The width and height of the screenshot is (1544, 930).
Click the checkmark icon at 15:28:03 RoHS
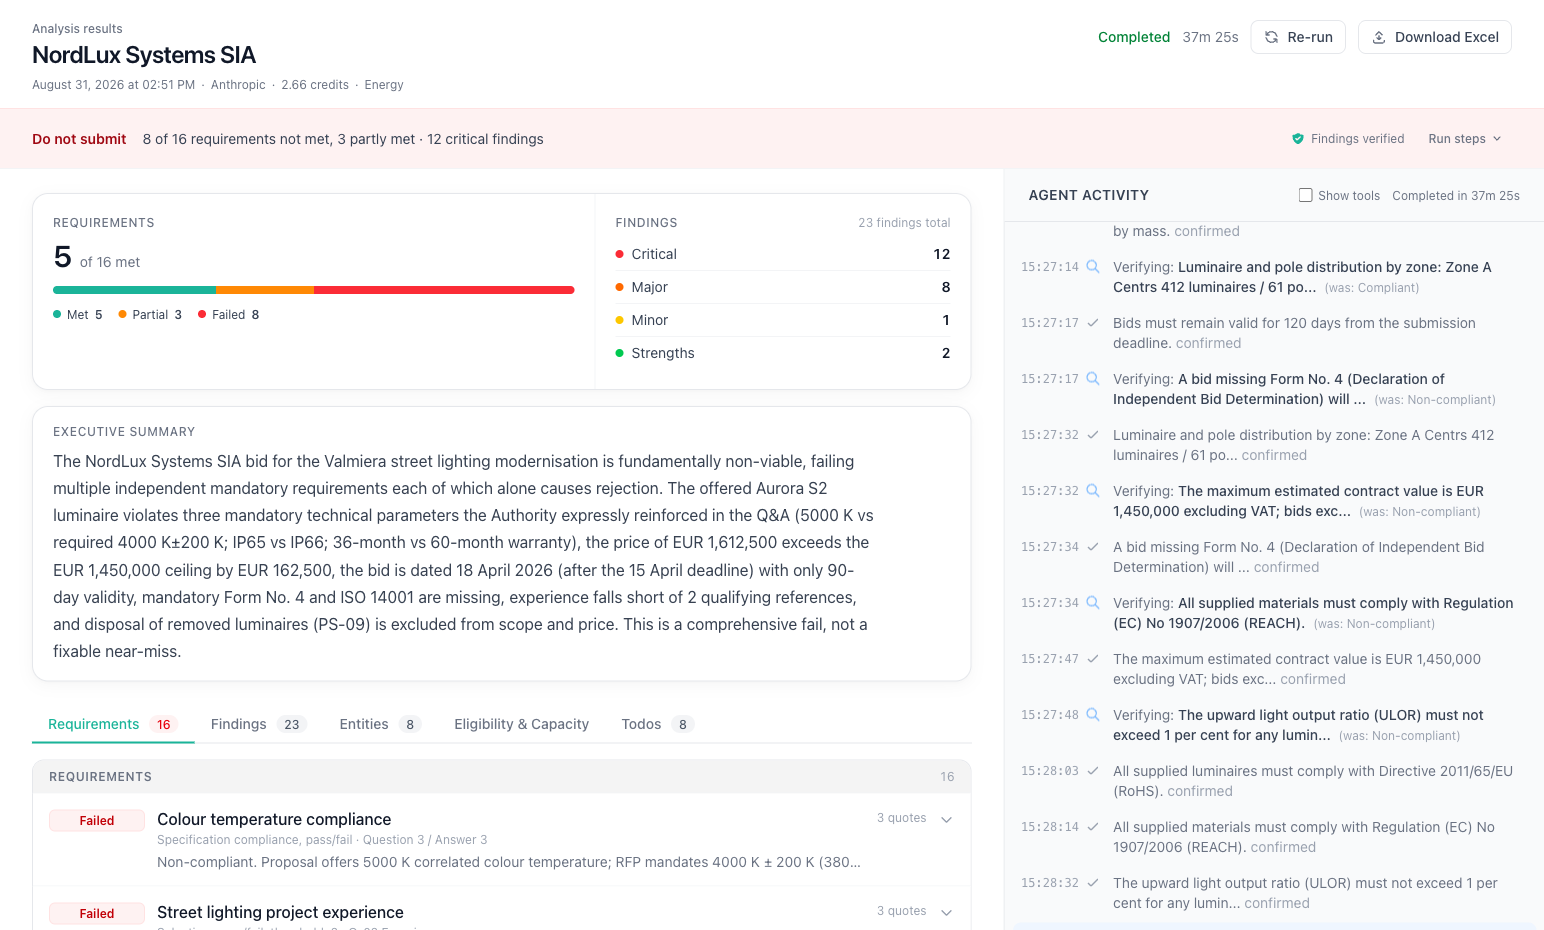[x=1093, y=771]
